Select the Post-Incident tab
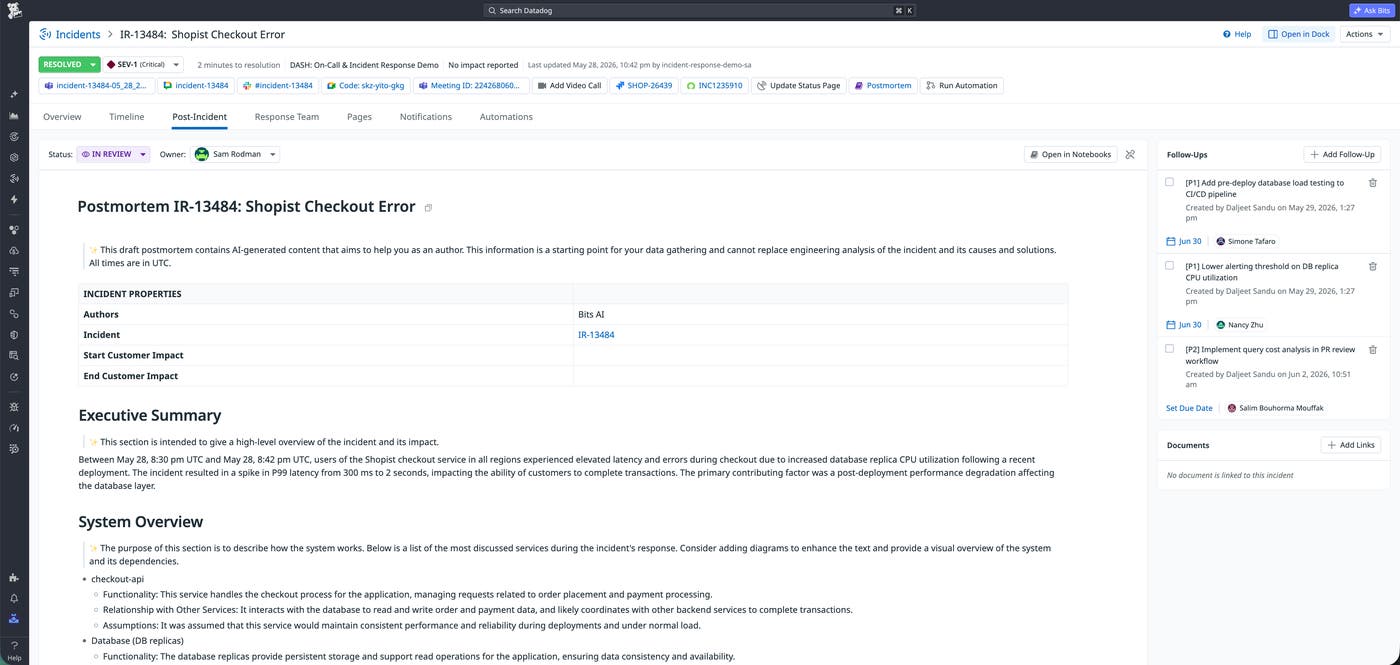This screenshot has width=1400, height=665. pos(199,117)
